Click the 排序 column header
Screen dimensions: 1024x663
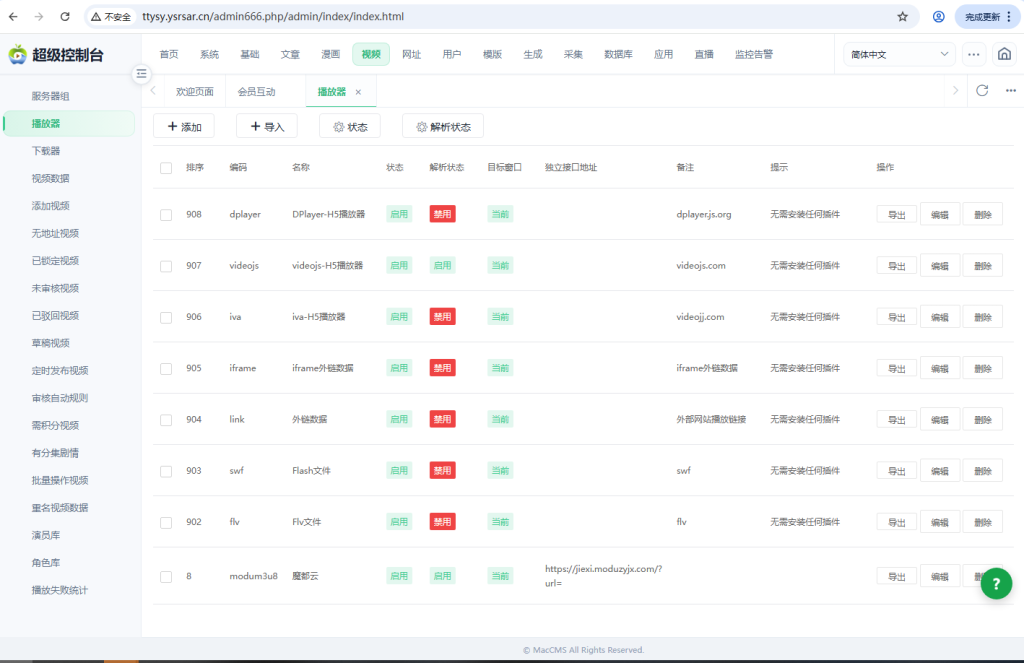point(195,167)
